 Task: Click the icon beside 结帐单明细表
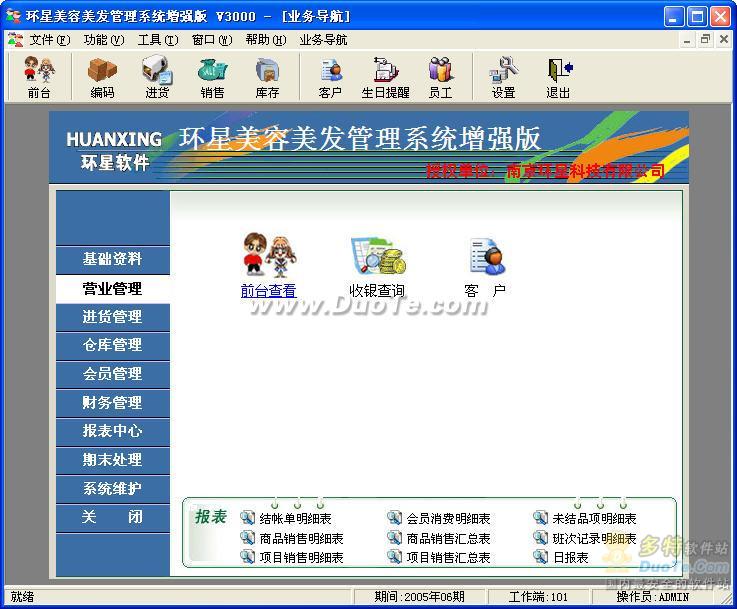click(247, 518)
